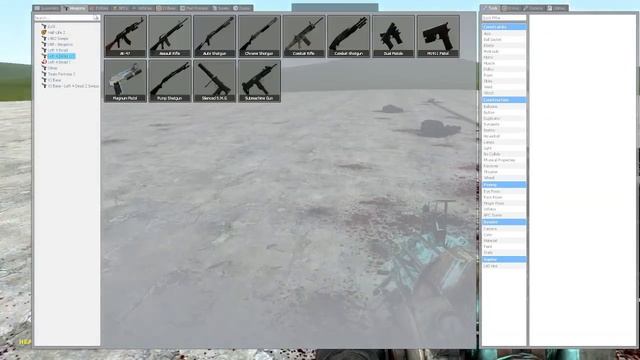Image resolution: width=640 pixels, height=360 pixels.
Task: Select the highlighted Left 4 Dead category
Action: pyautogui.click(x=61, y=56)
